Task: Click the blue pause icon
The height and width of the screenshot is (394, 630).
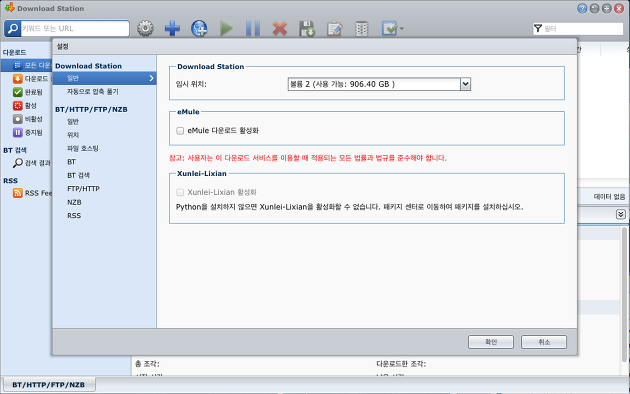Action: click(253, 29)
